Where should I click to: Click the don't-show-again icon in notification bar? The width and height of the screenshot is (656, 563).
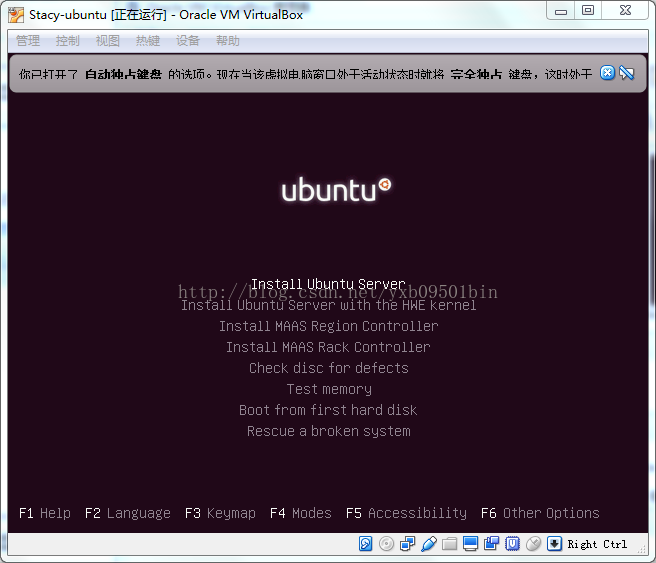(x=626, y=73)
